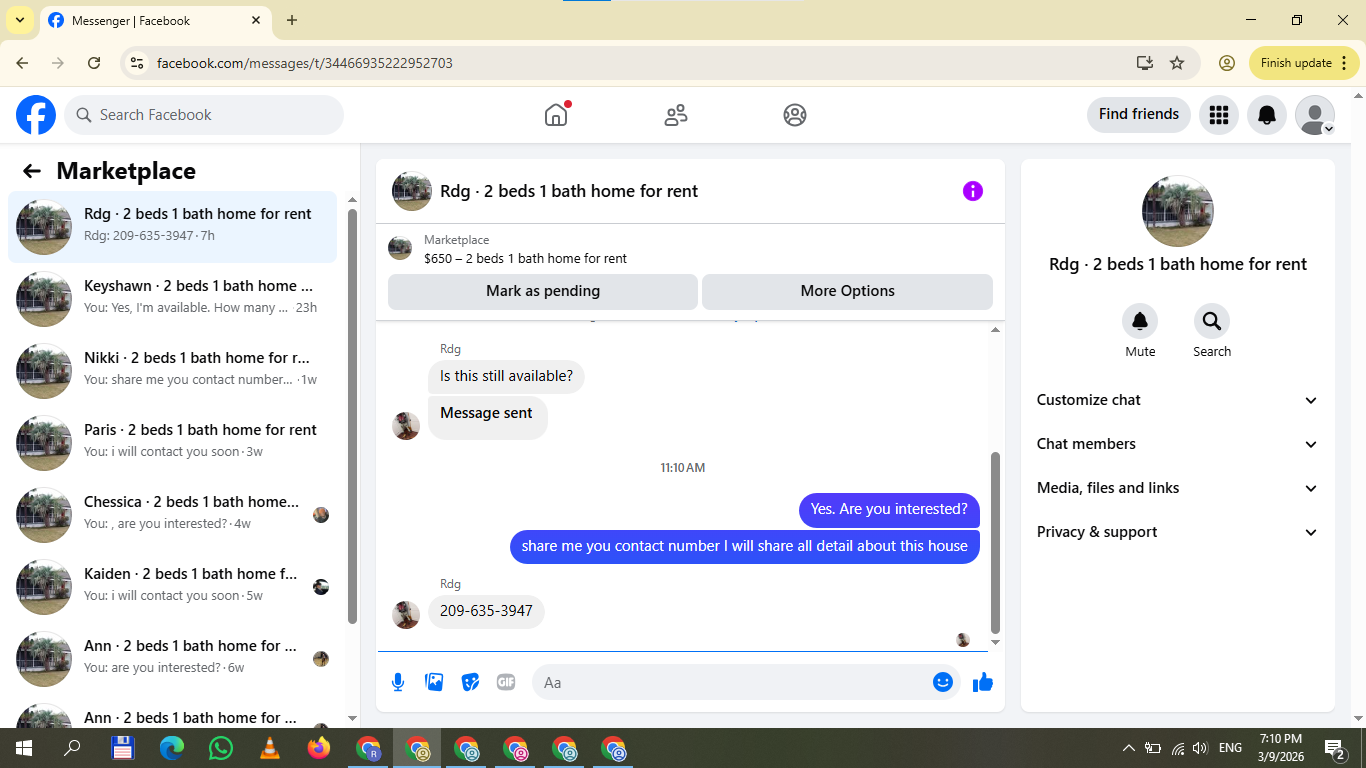Go to the Home feed icon
Screen dimensions: 1366x768
click(x=556, y=115)
